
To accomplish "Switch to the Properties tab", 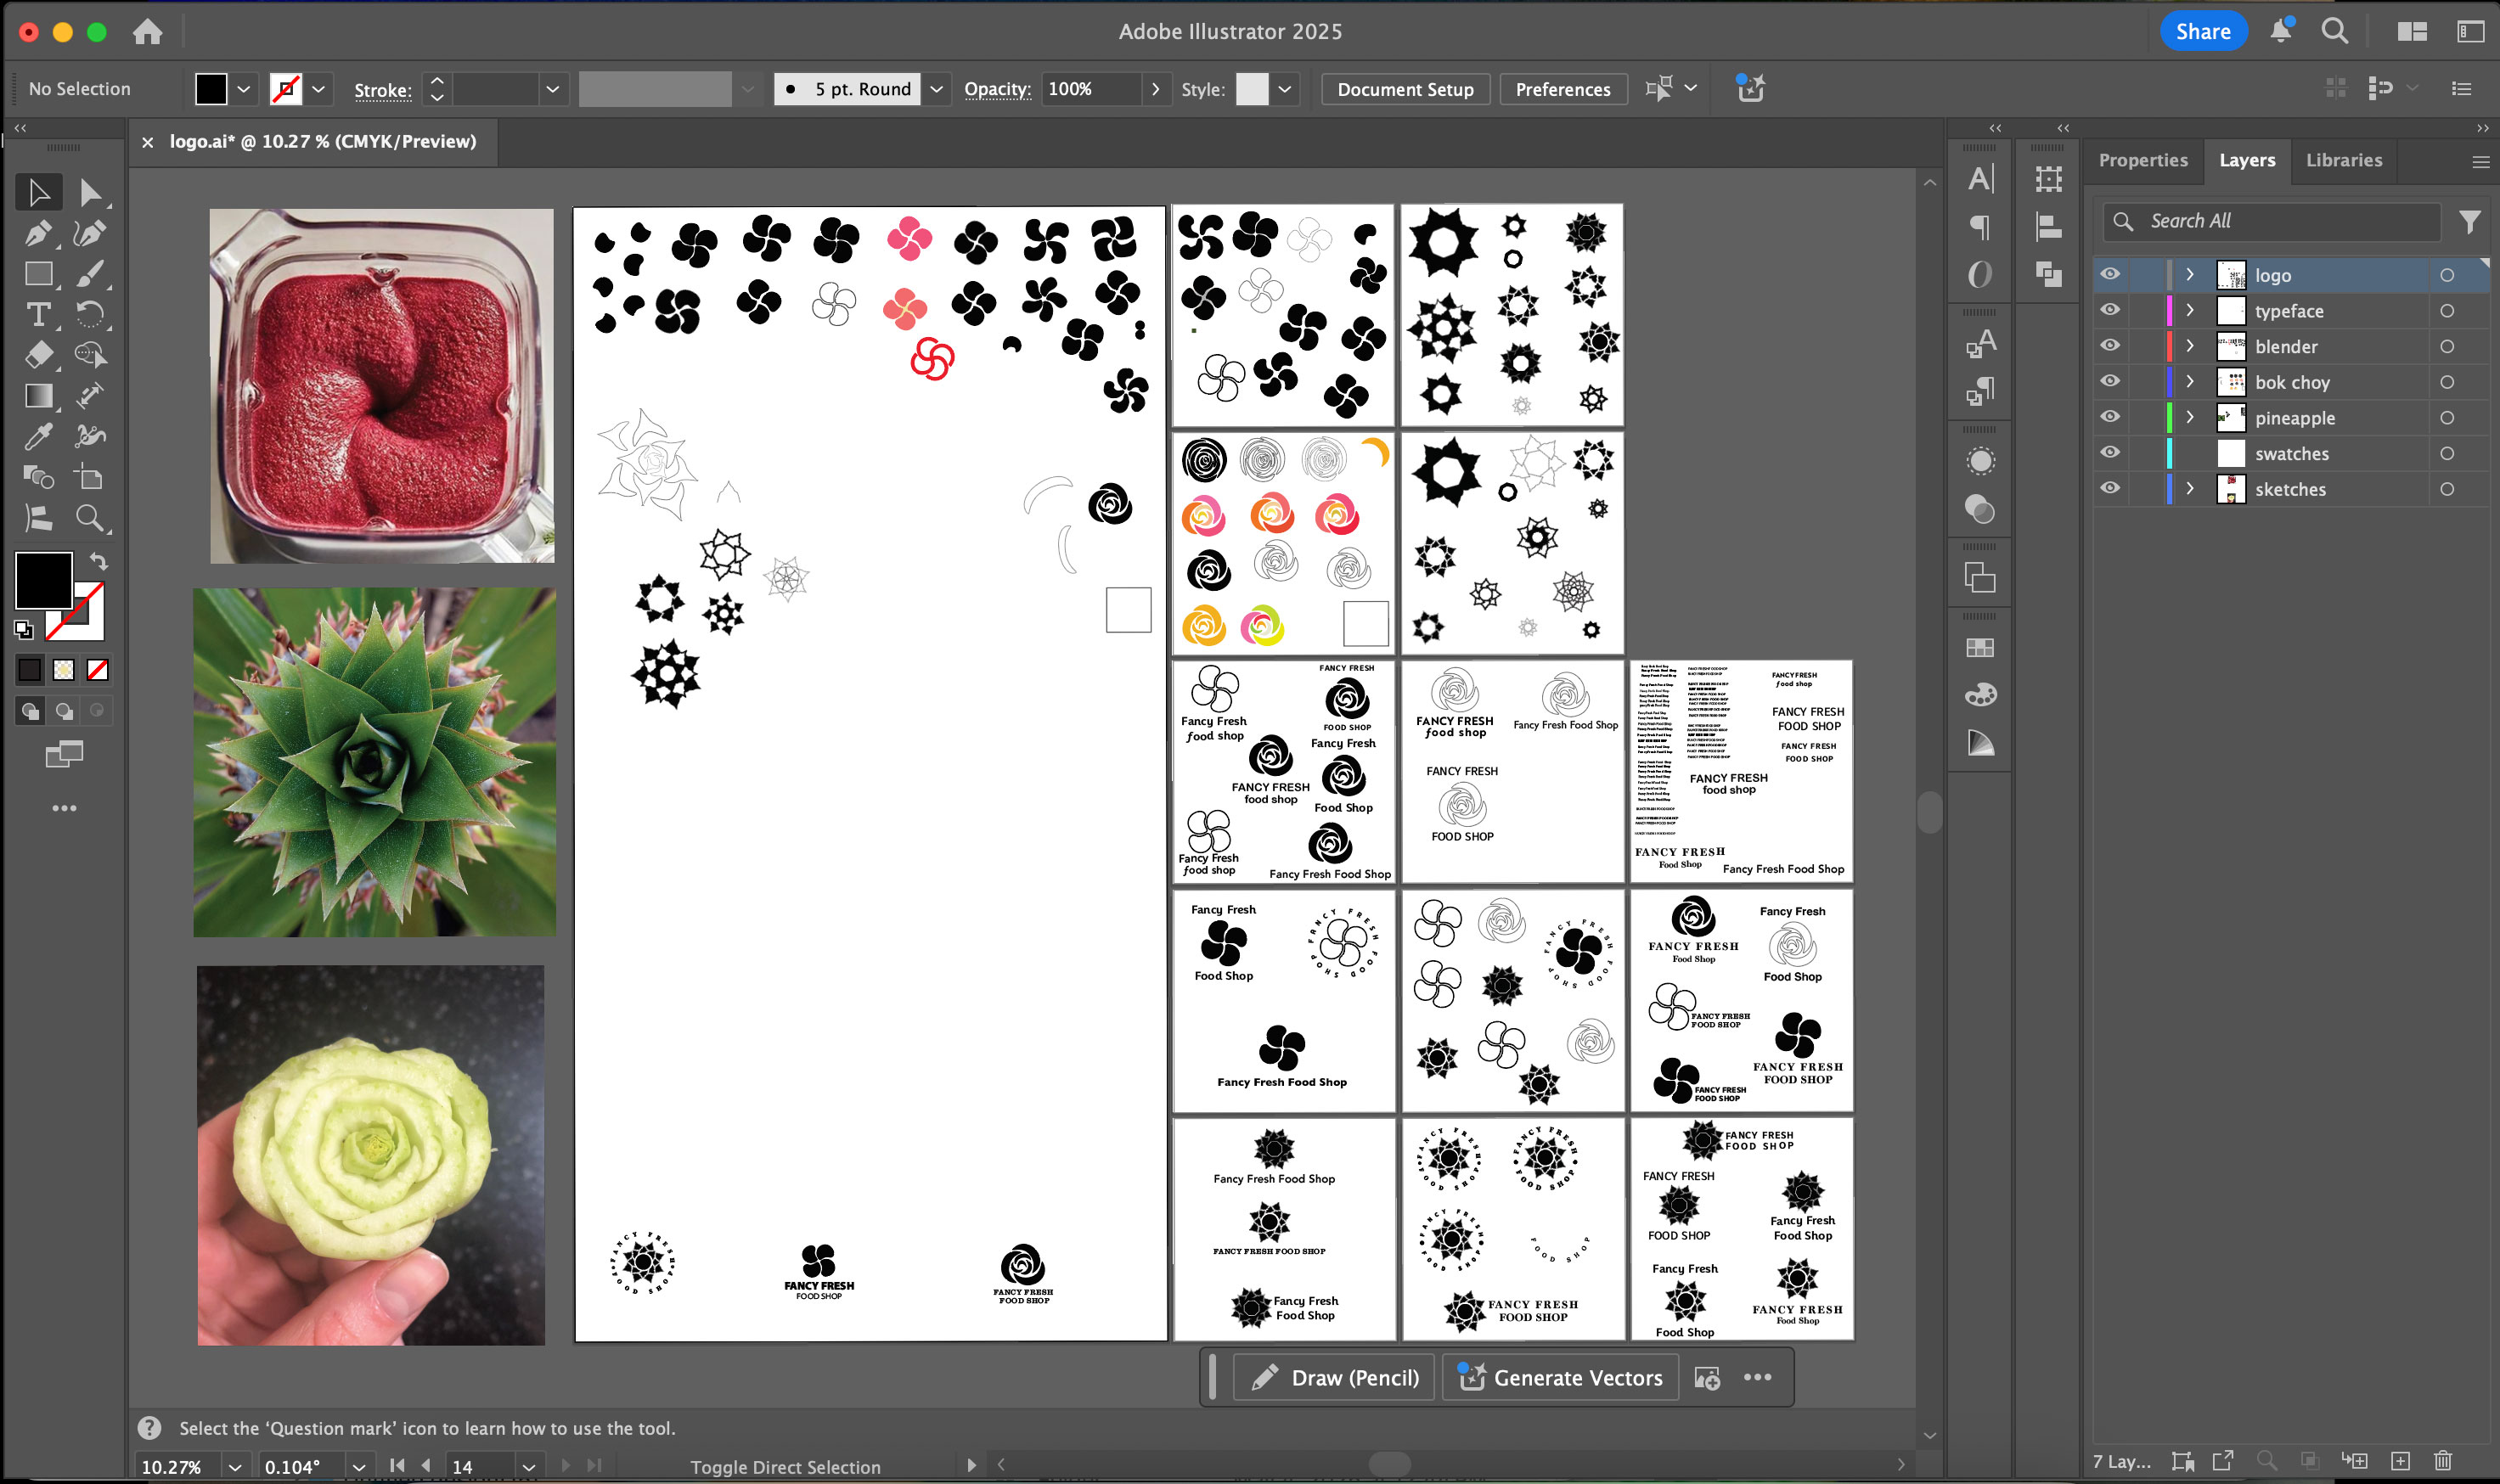I will 2143,160.
